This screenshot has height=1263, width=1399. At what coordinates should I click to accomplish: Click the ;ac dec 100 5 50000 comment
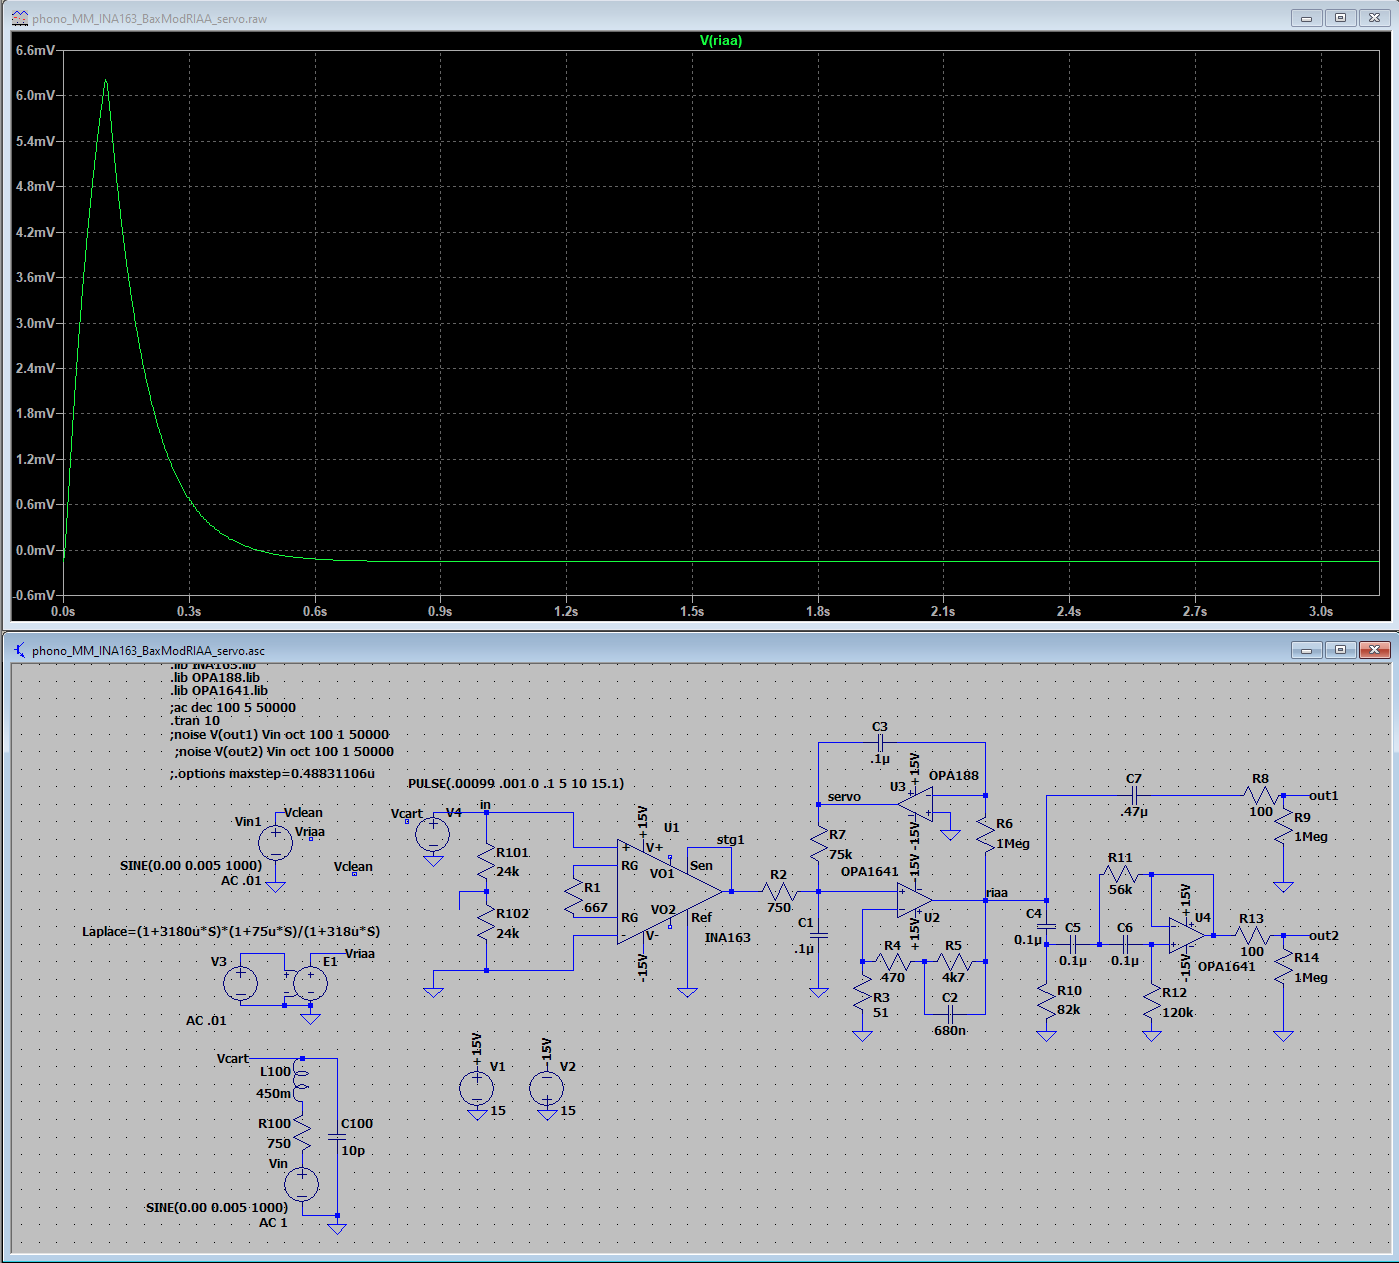(233, 708)
